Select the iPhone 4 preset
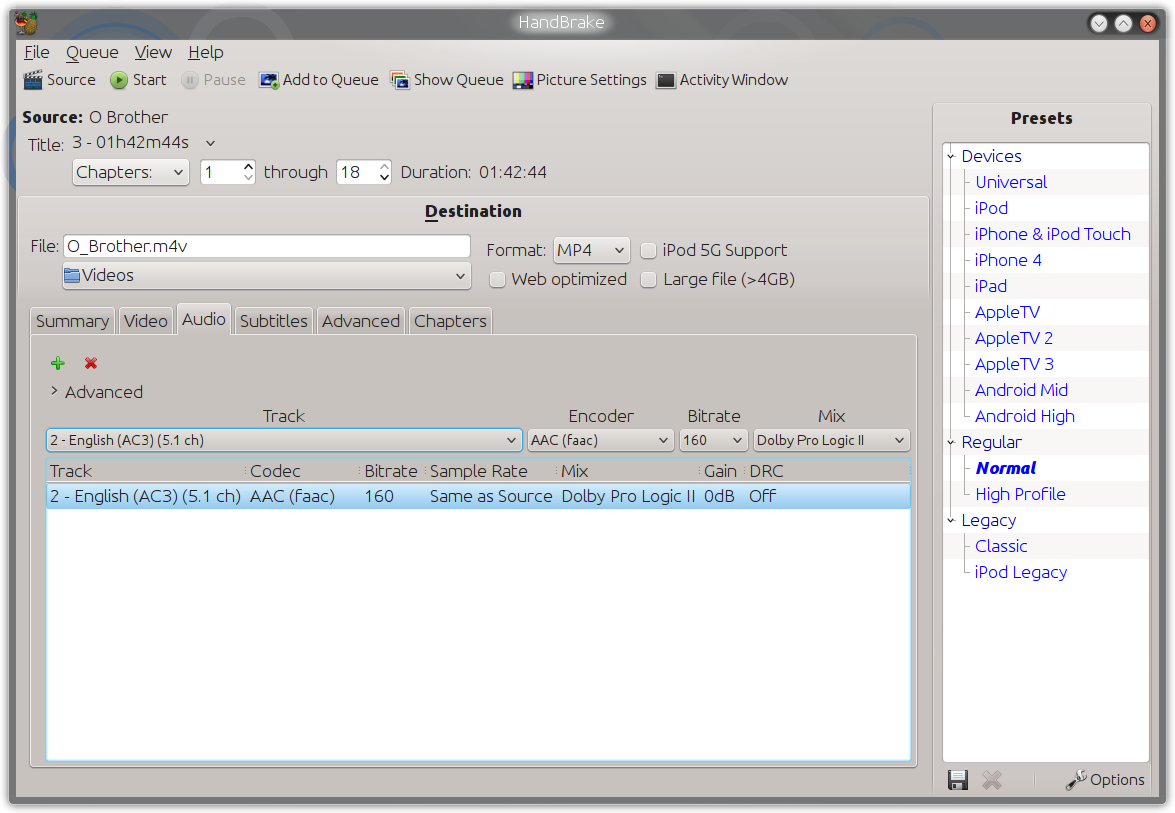 (x=1008, y=261)
